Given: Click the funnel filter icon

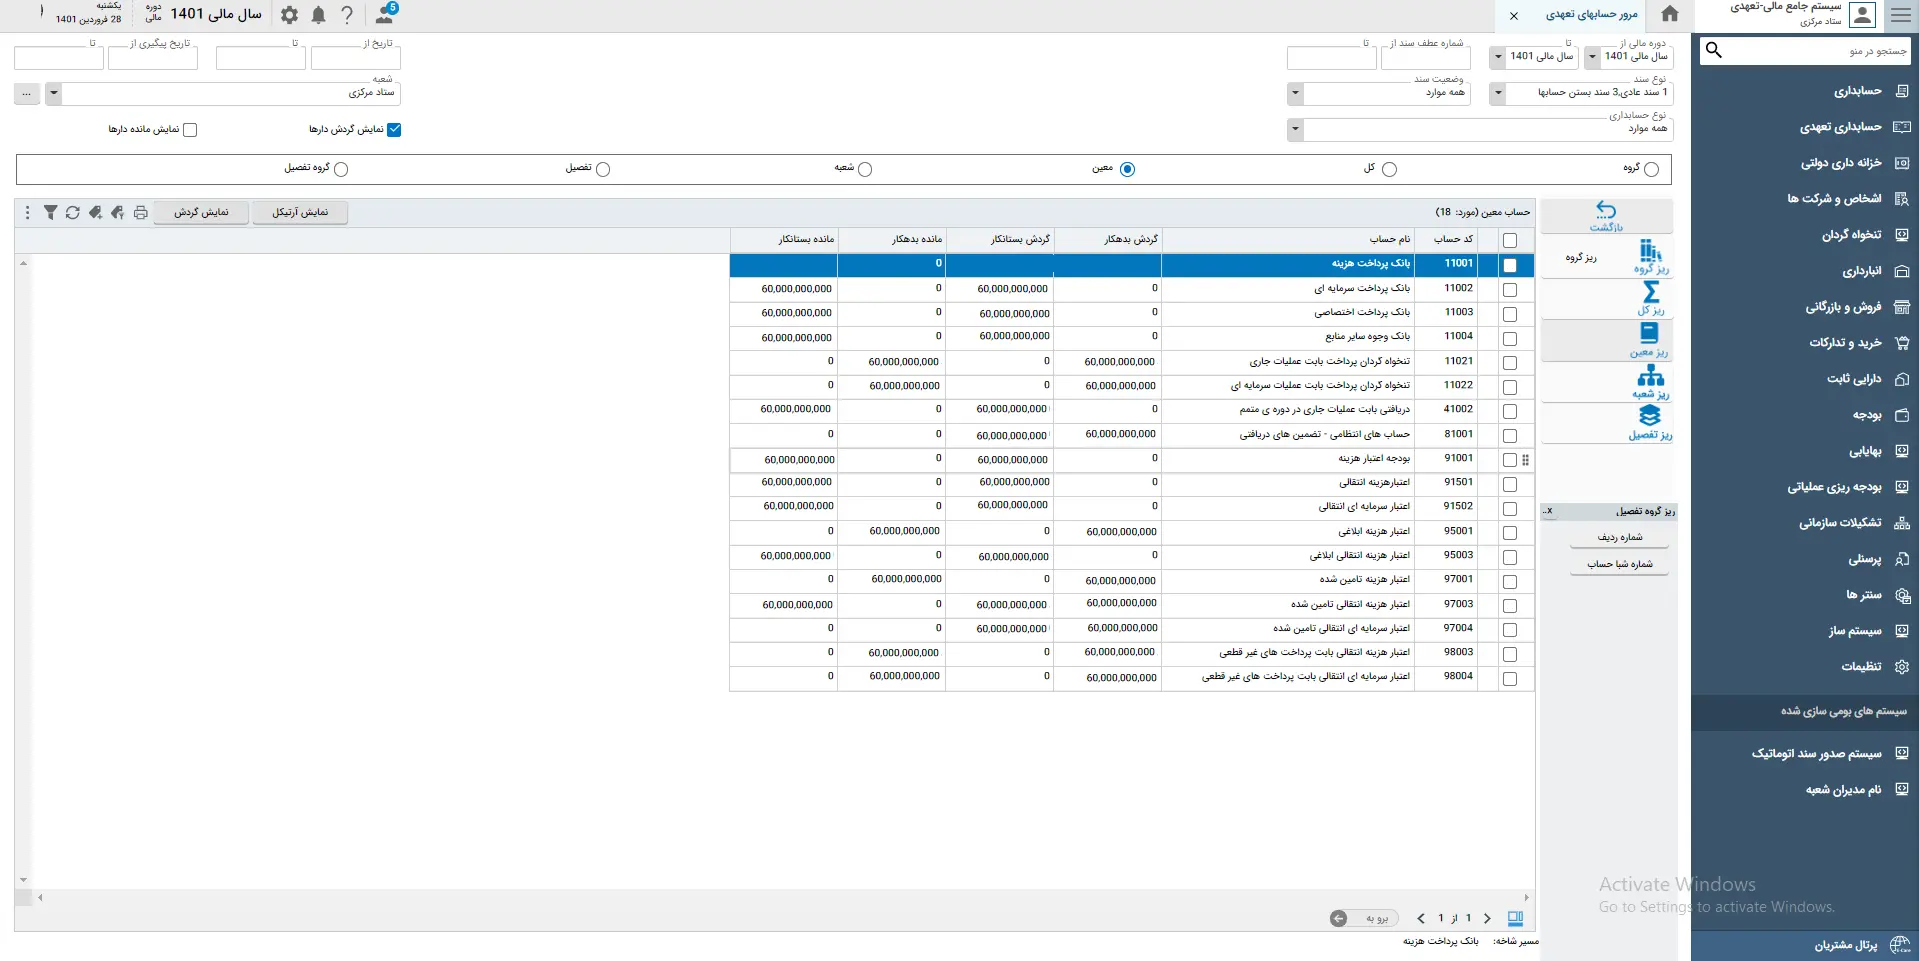Looking at the screenshot, I should point(50,213).
